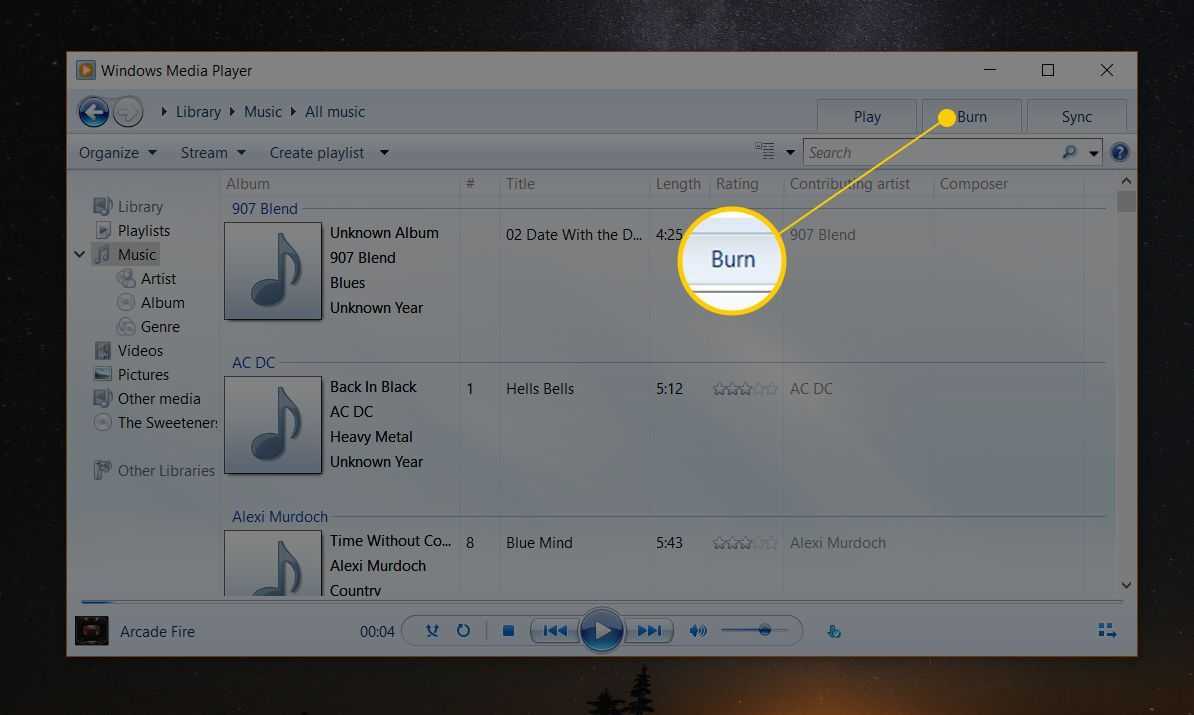Viewport: 1194px width, 715px height.
Task: Click the search magnifier icon
Action: pyautogui.click(x=1069, y=152)
